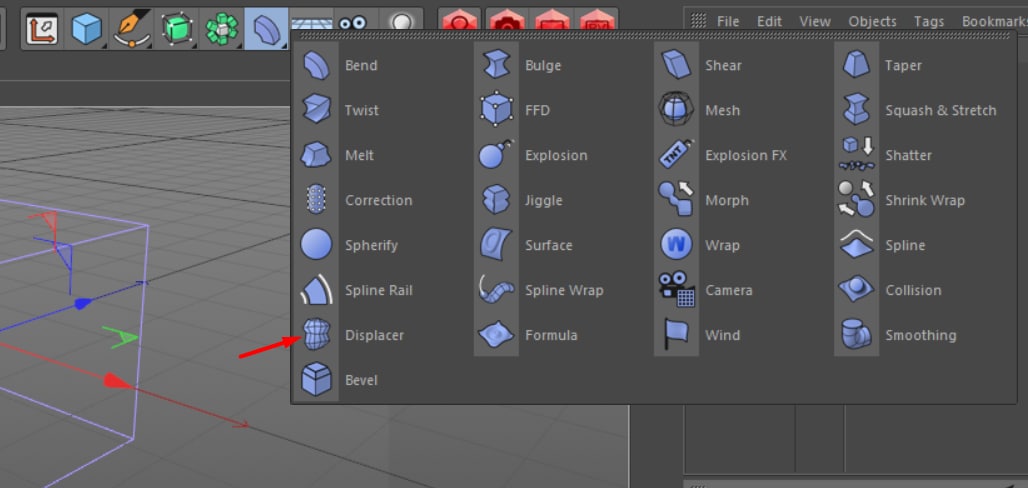Image resolution: width=1028 pixels, height=488 pixels.
Task: Click the coordinate system axis toolbar icon
Action: click(x=42, y=28)
